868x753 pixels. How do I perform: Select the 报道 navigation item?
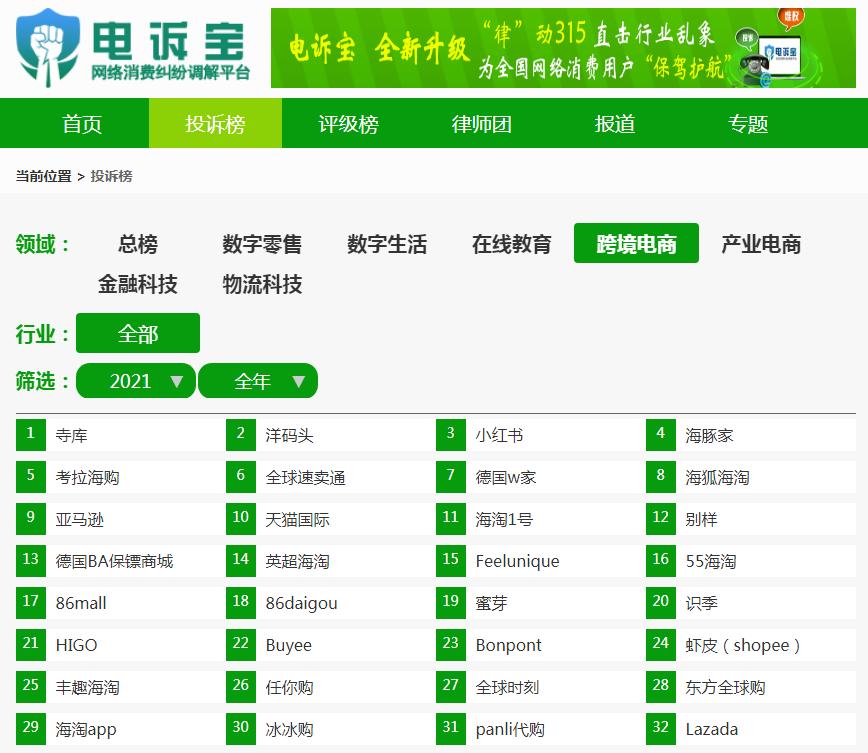(613, 122)
